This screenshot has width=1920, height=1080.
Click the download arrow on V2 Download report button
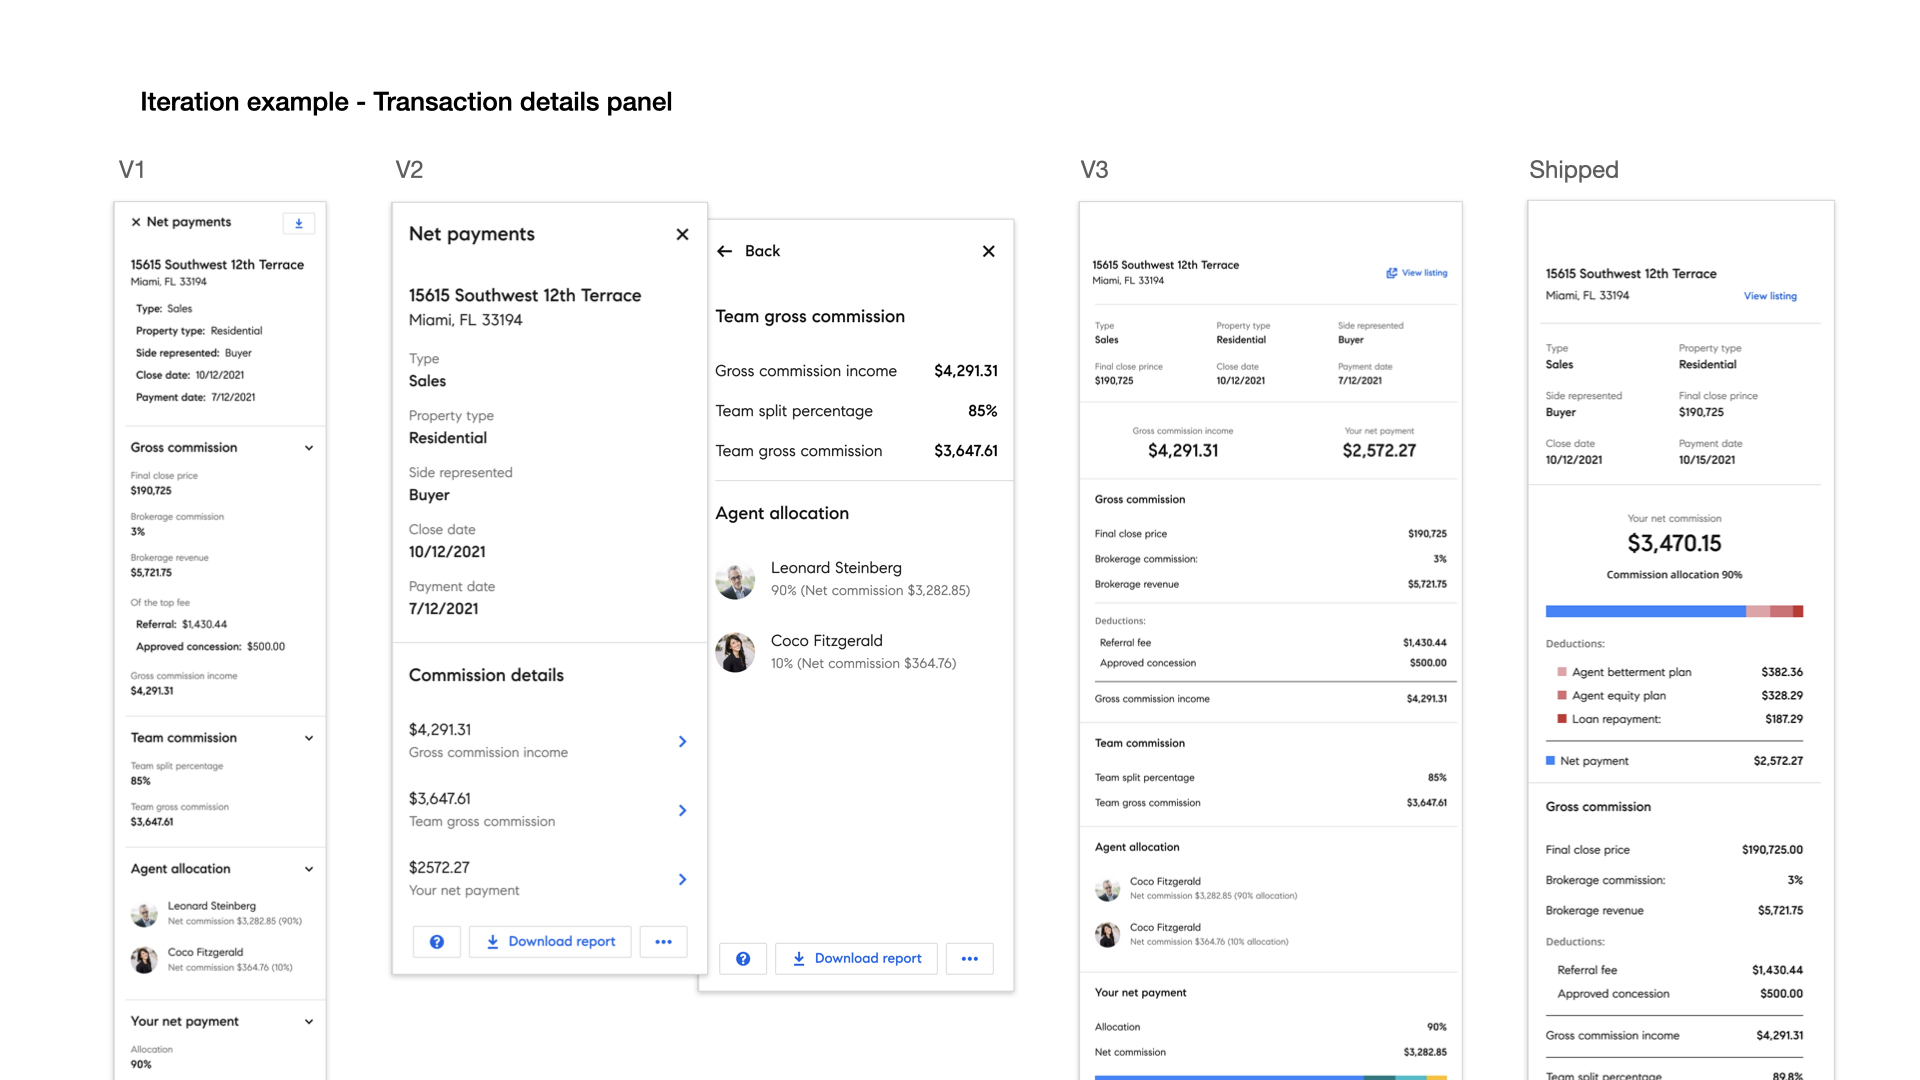click(493, 941)
